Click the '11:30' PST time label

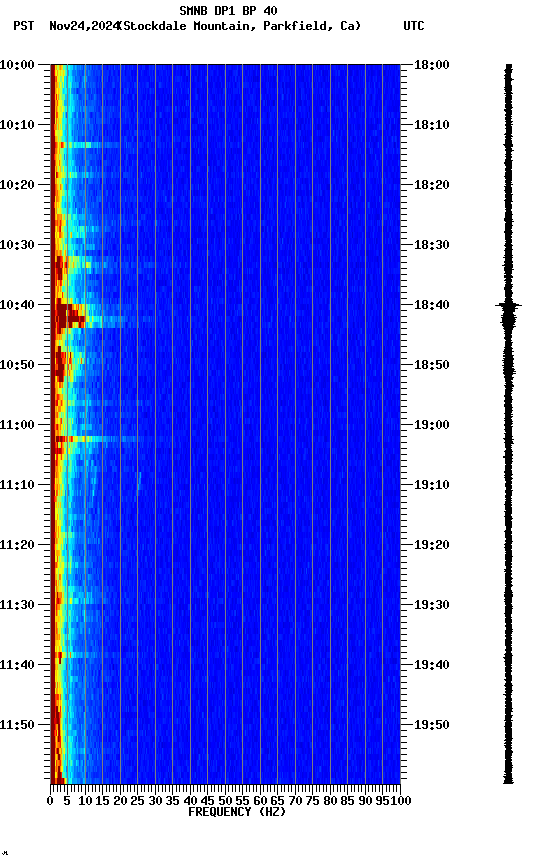(17, 606)
